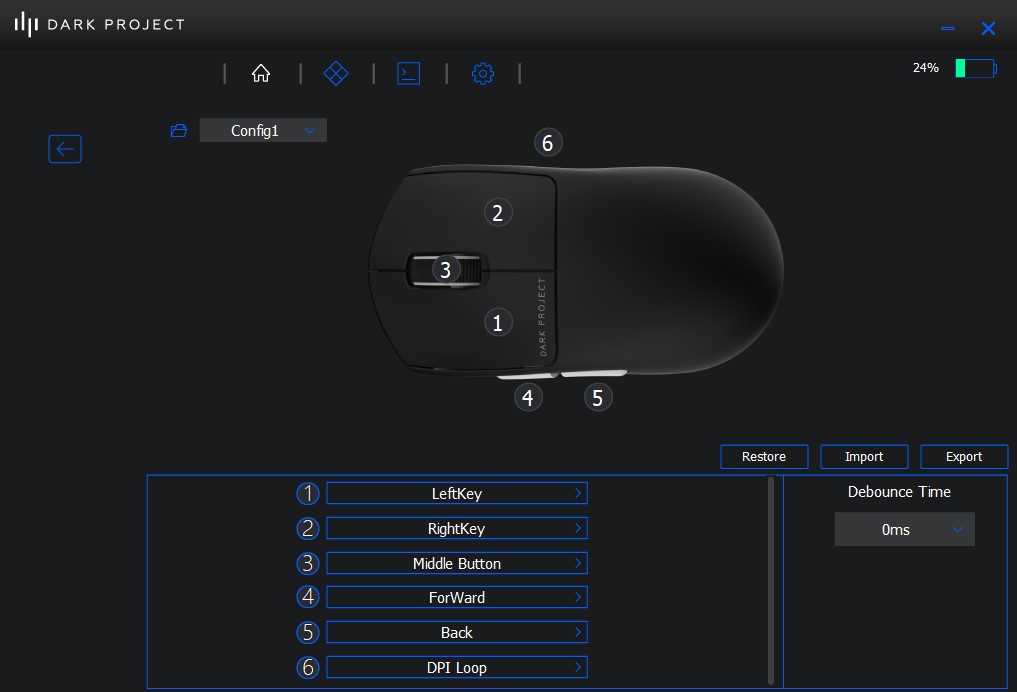Close the Dark Project window
This screenshot has width=1017, height=692.
pos(988,29)
